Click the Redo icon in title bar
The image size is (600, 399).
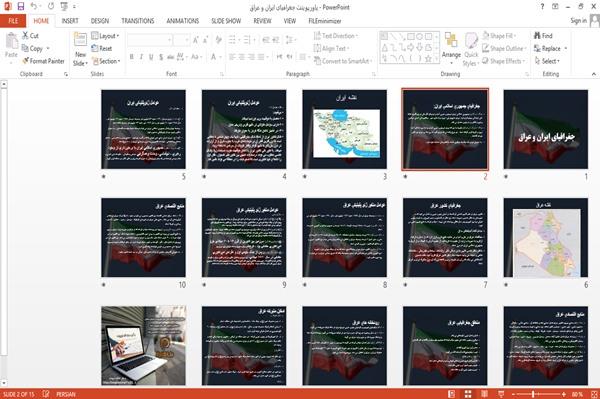[51, 7]
